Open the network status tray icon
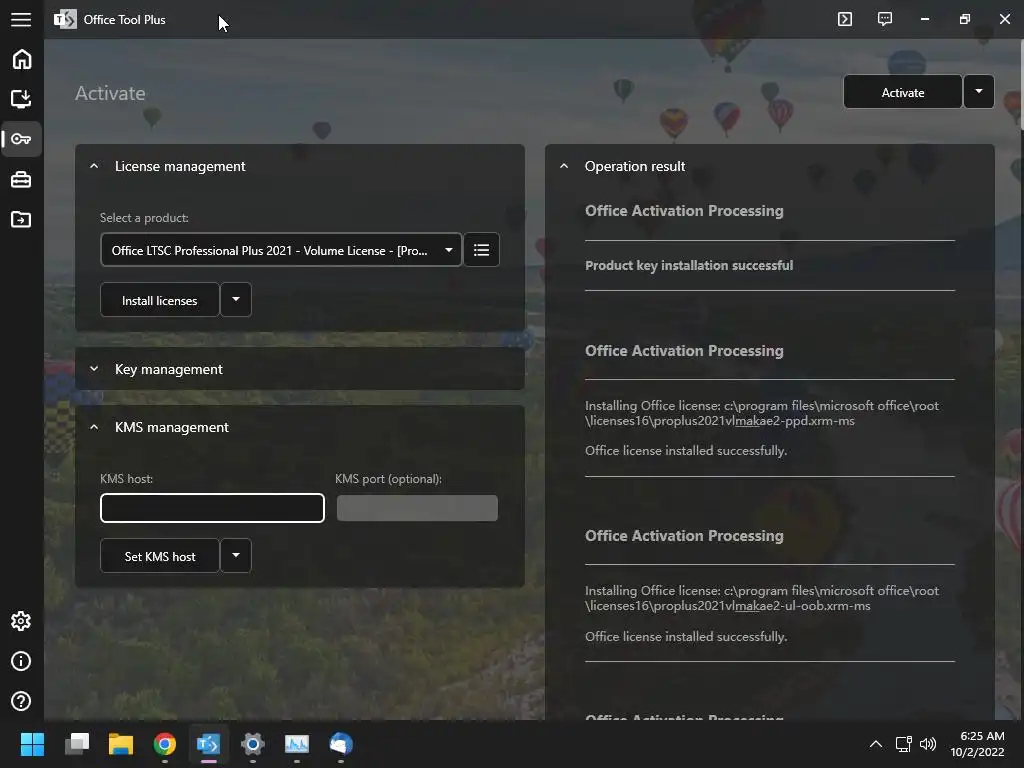Viewport: 1024px width, 768px height. click(x=904, y=744)
